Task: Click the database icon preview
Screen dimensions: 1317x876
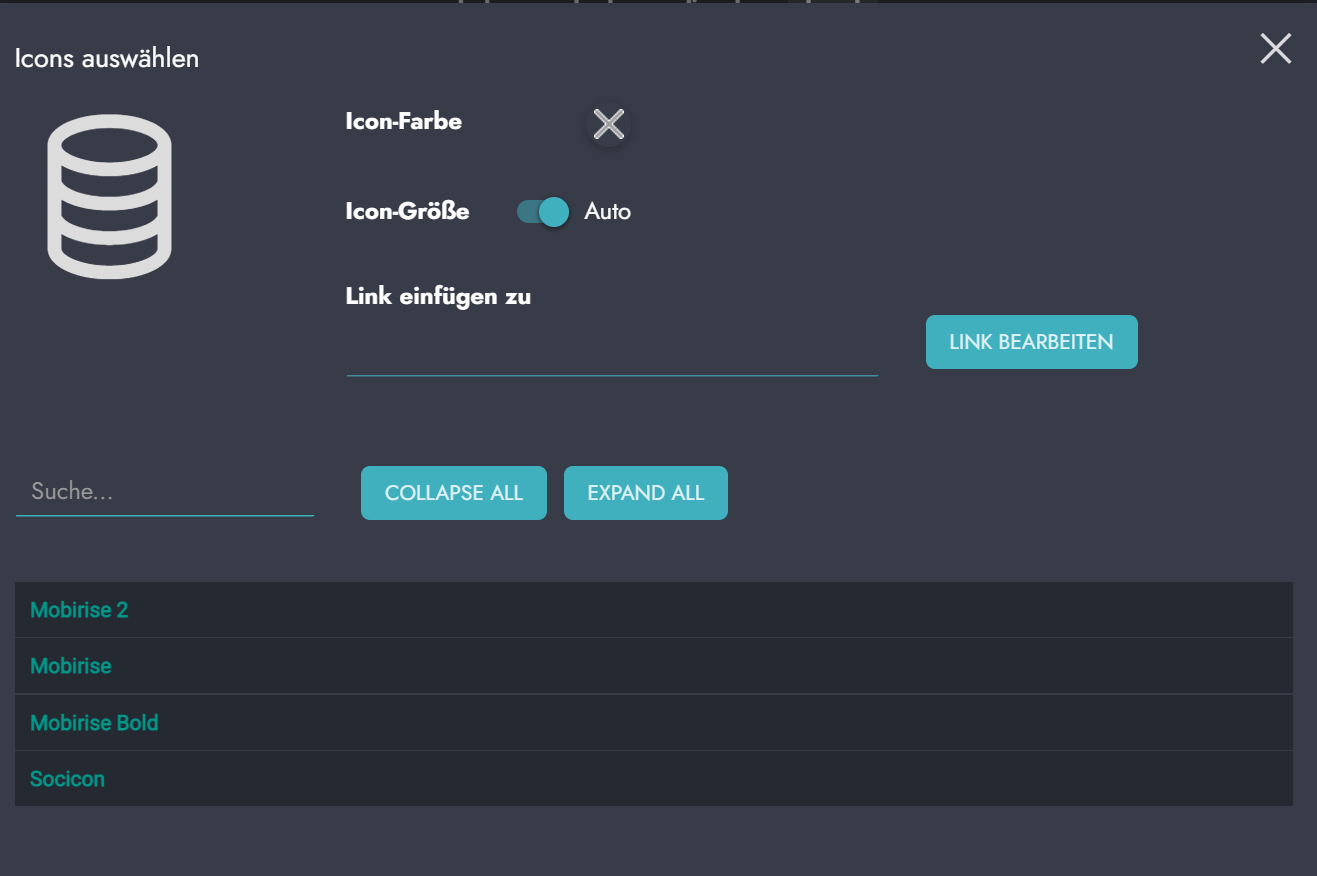Action: point(109,197)
